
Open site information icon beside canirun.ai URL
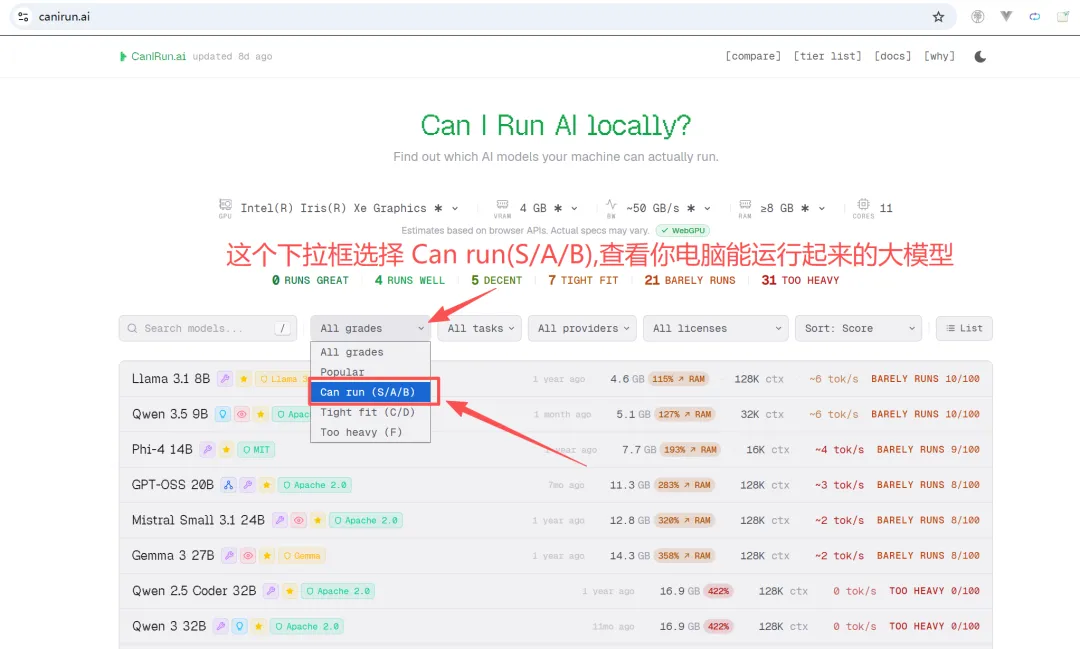[x=23, y=17]
